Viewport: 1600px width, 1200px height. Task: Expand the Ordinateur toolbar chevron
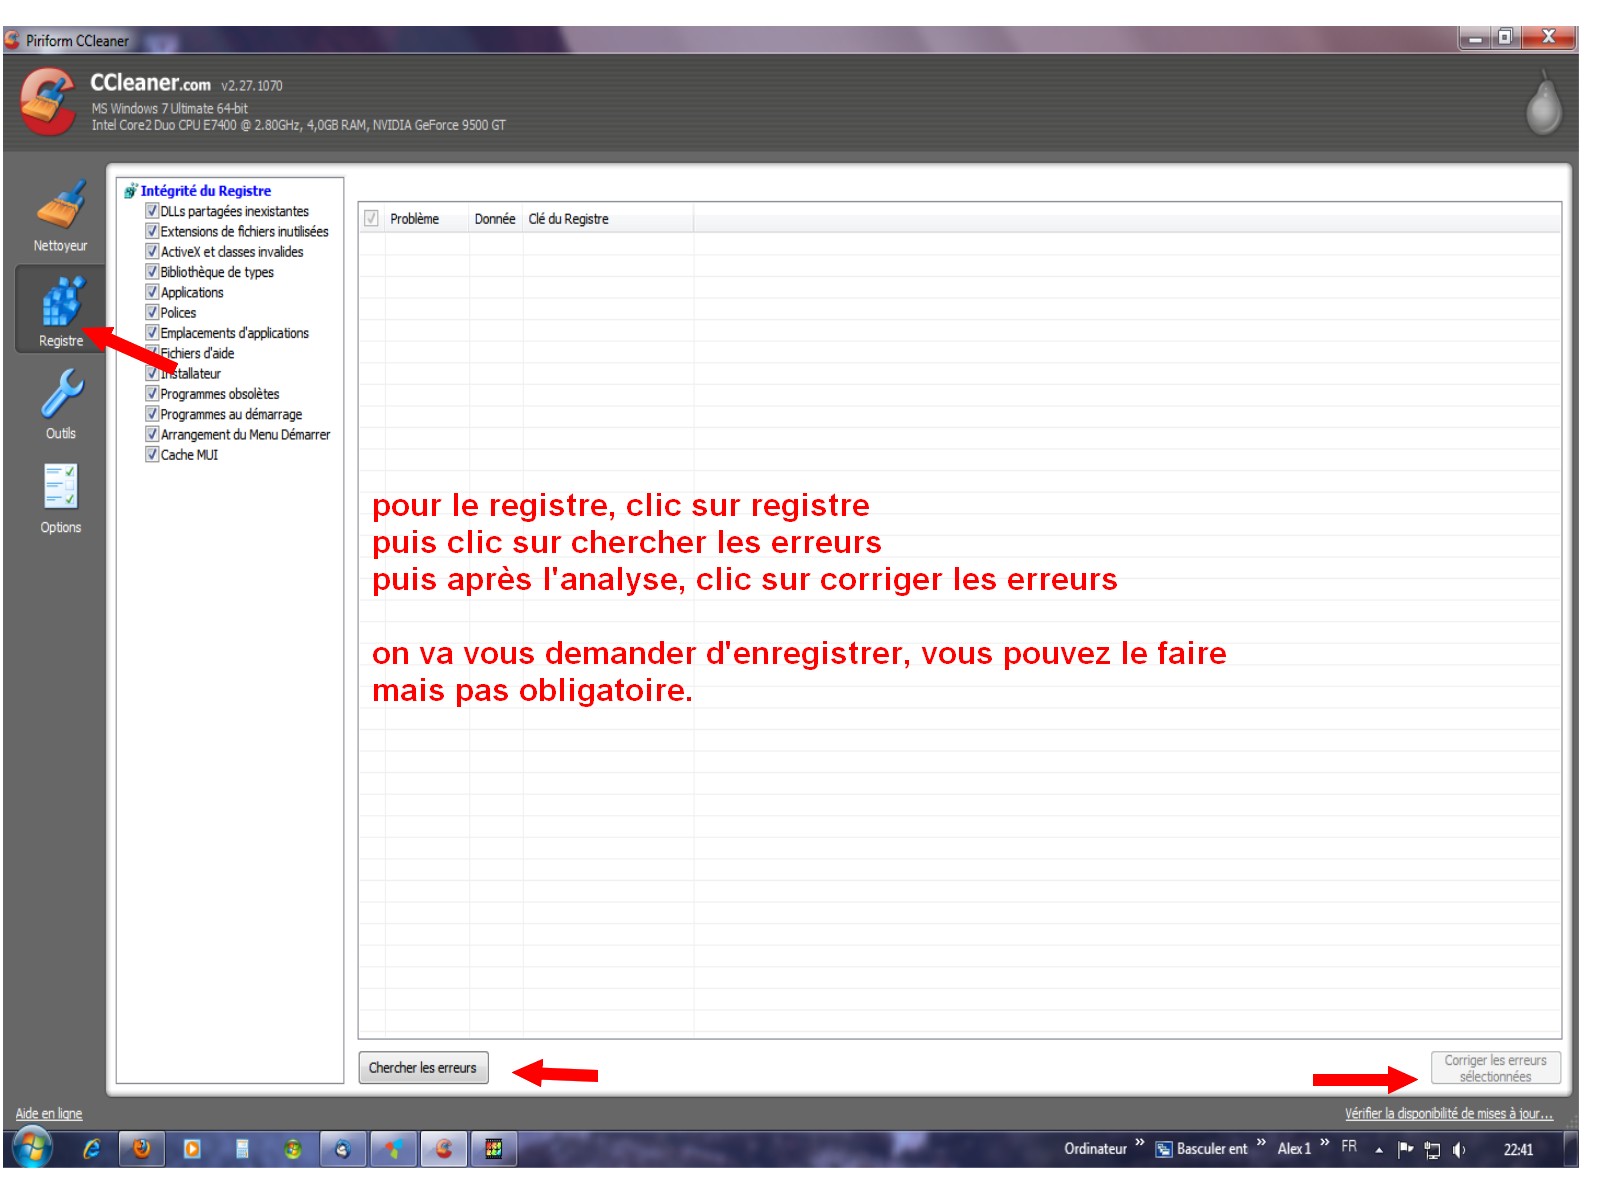tap(1139, 1143)
